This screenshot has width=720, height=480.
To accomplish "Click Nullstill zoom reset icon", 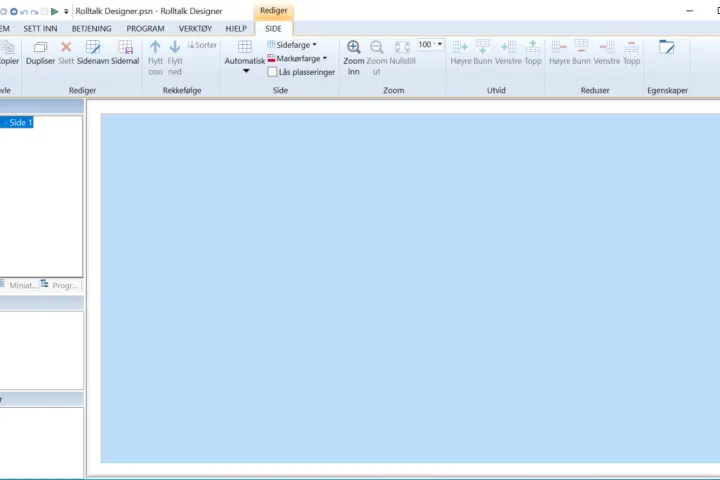I will coord(402,48).
